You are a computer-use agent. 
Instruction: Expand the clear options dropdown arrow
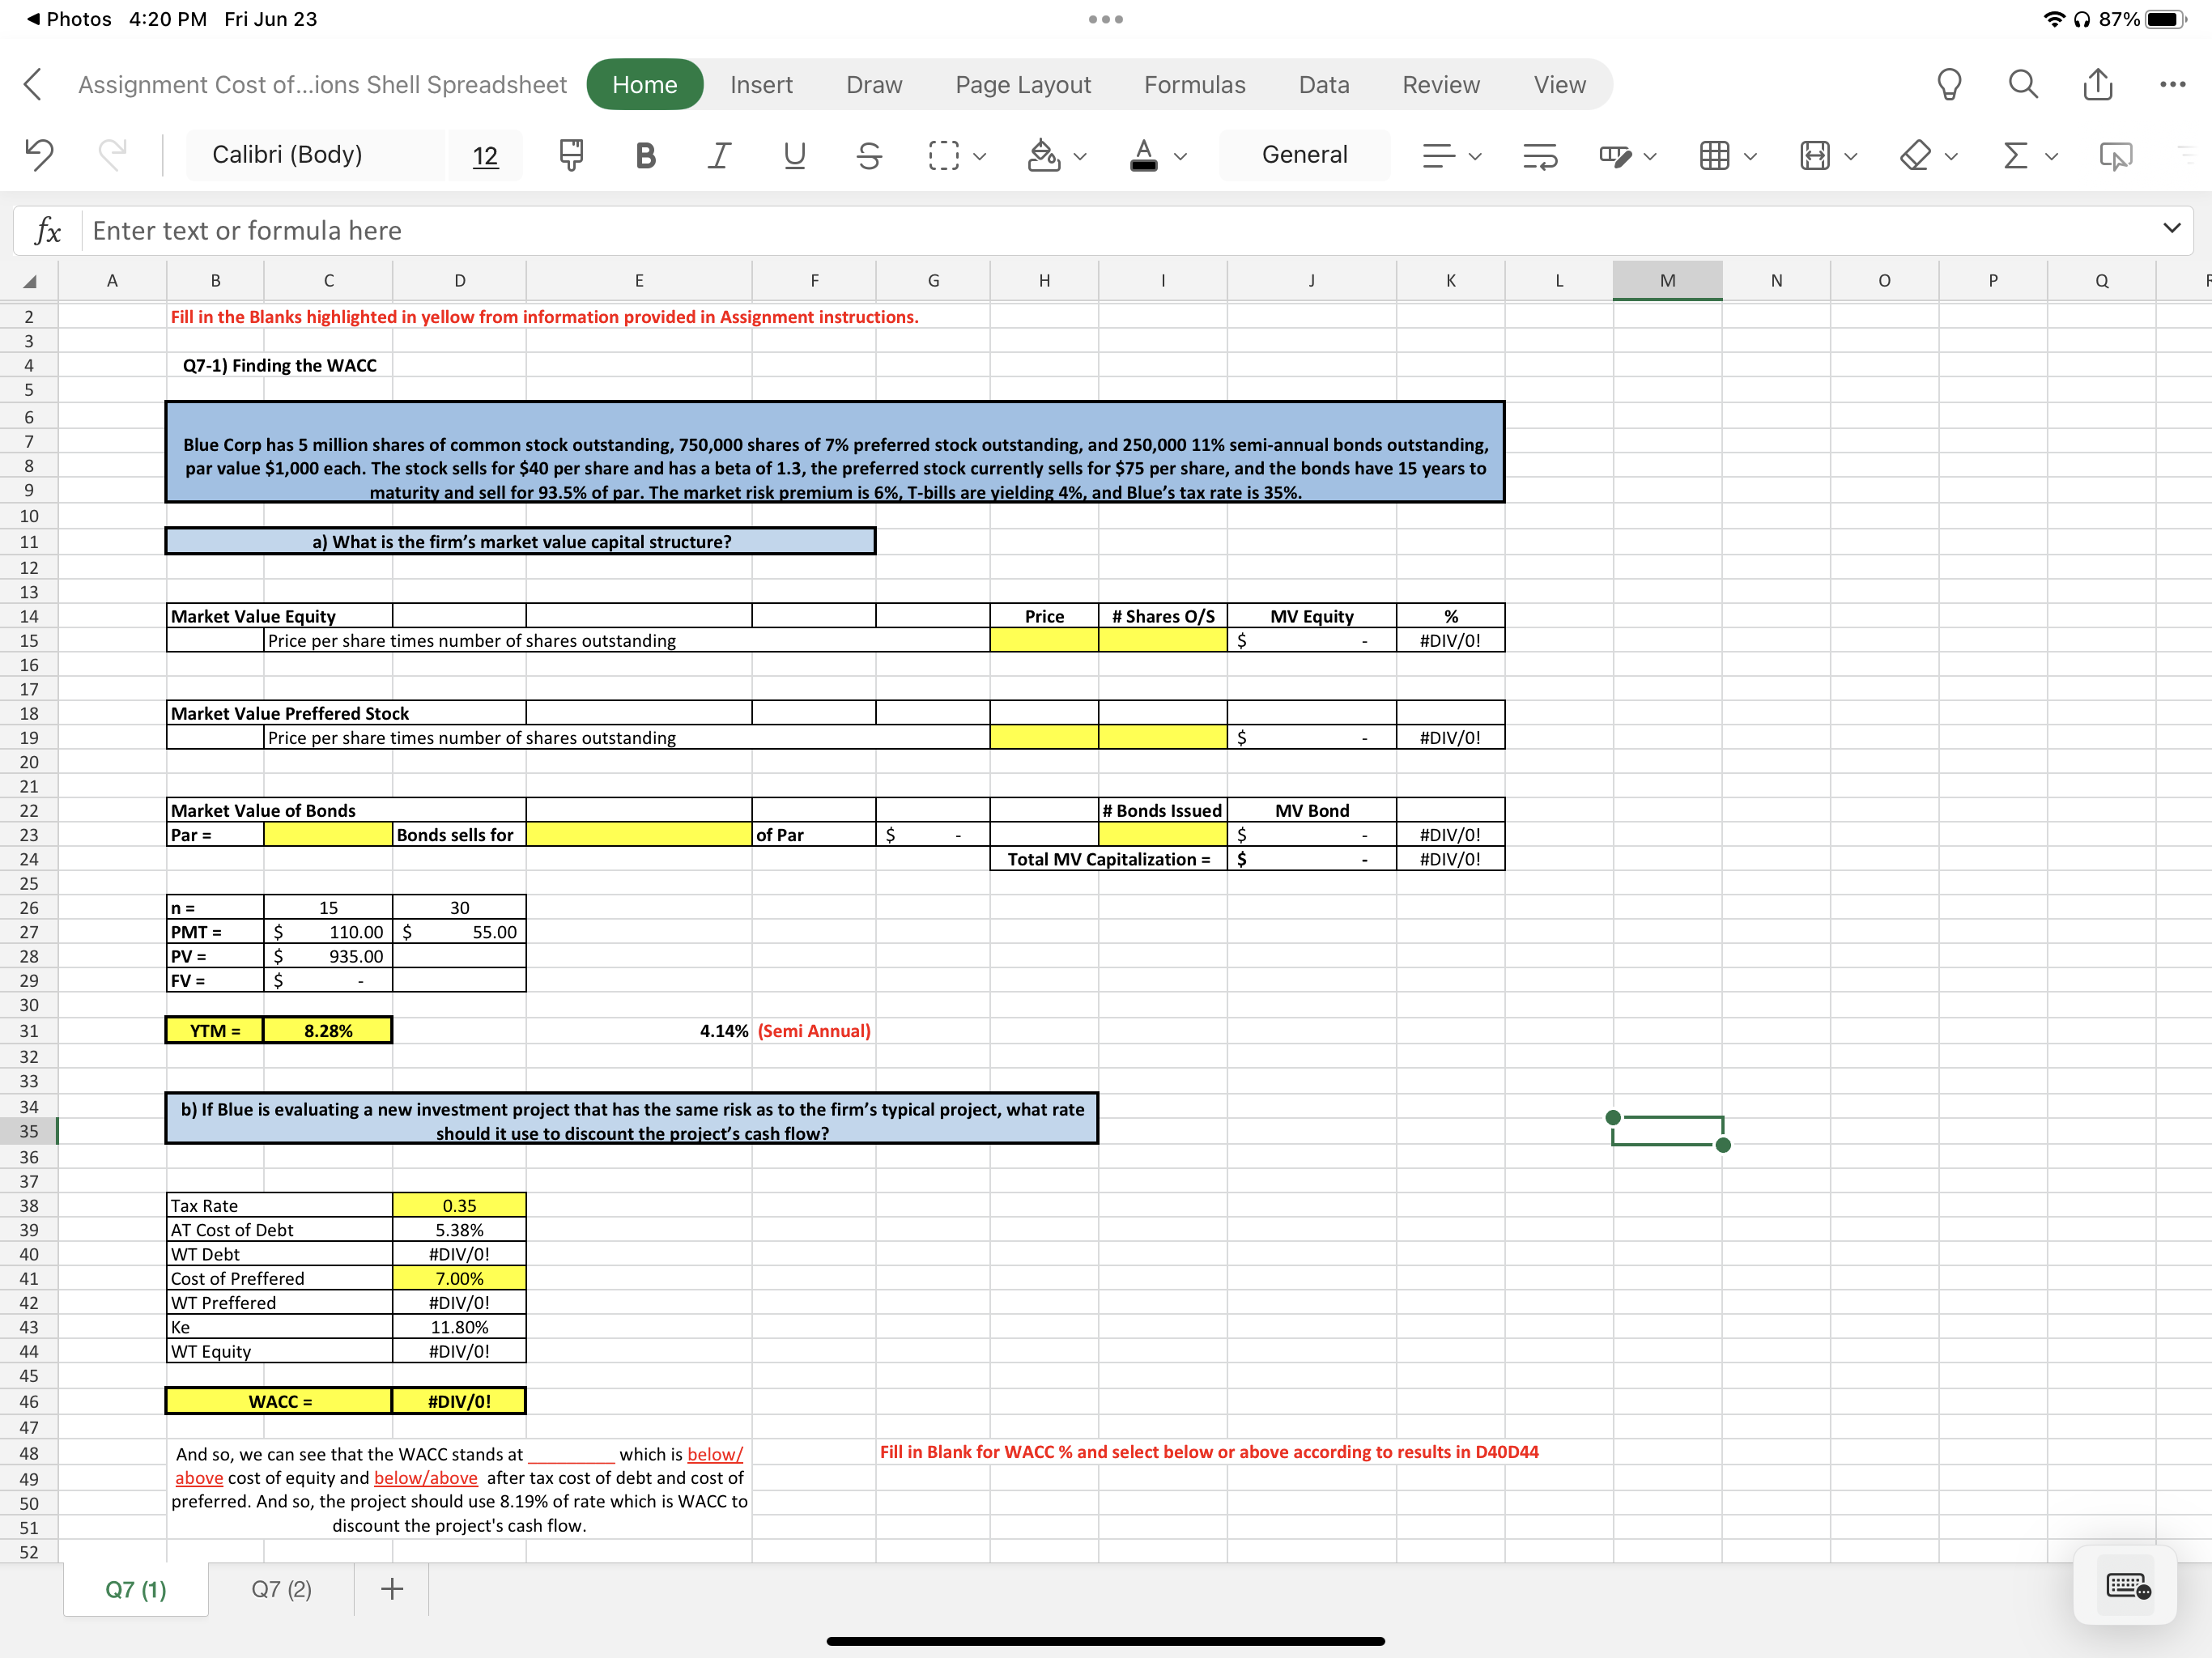tap(1951, 156)
